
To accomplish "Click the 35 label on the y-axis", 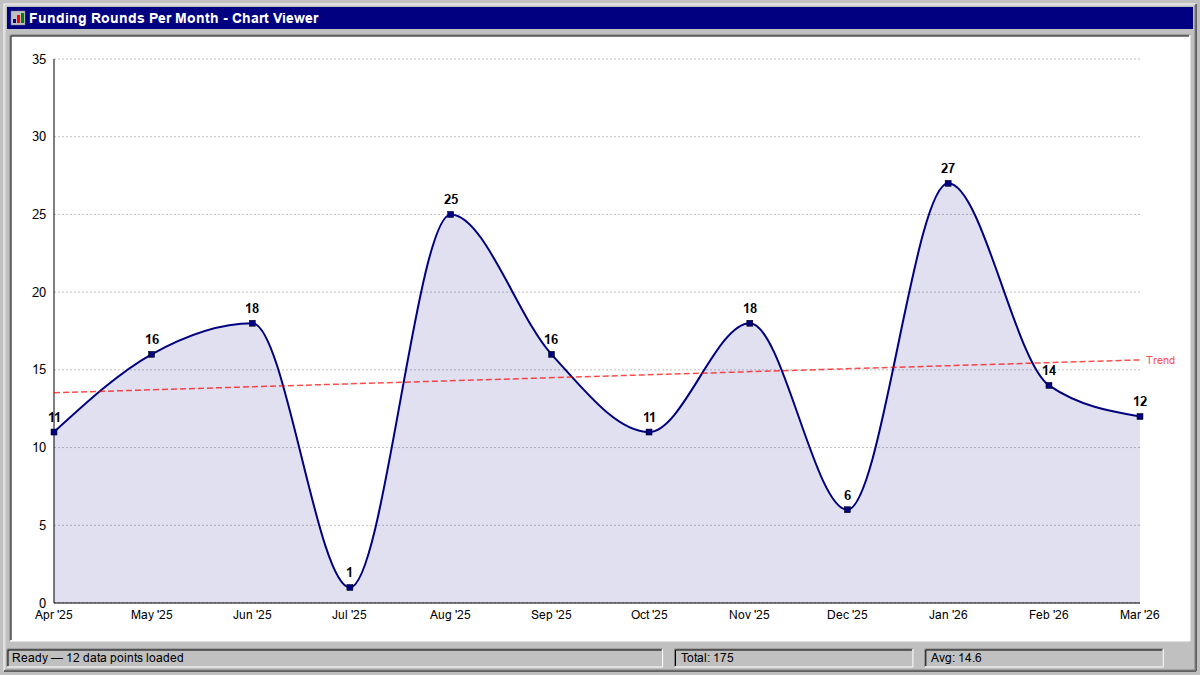I will [40, 59].
